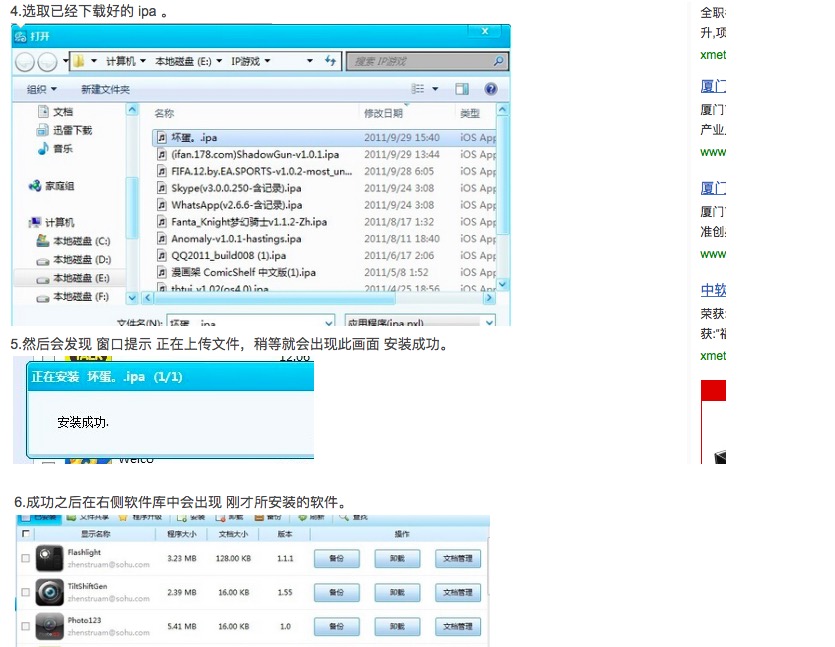Open the recent pages arrow beside the Forward button
Image resolution: width=835 pixels, height=647 pixels.
[x=65, y=61]
